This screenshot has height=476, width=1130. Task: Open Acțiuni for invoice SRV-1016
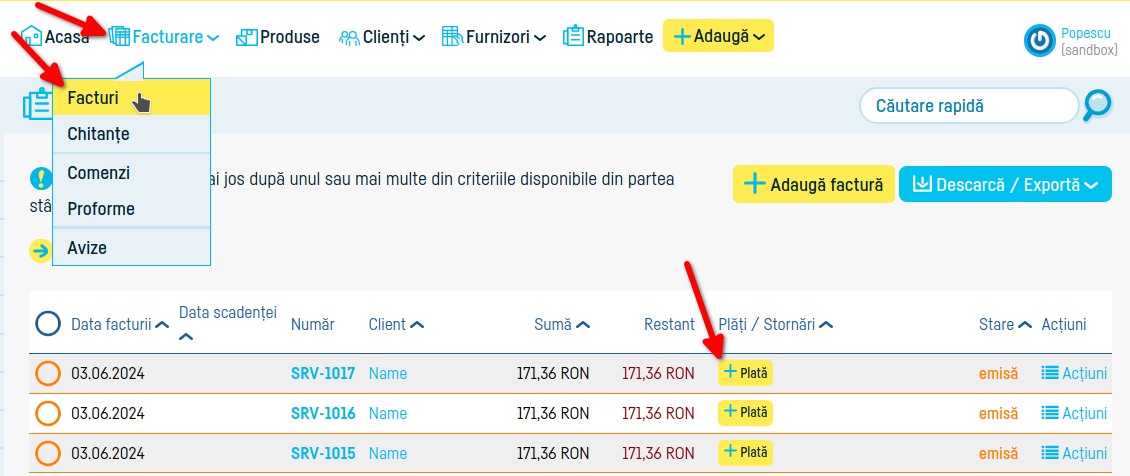point(1074,413)
